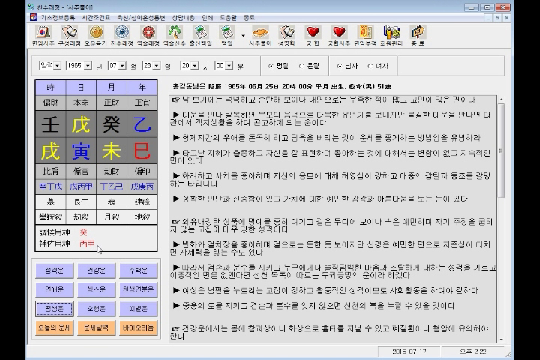Click the red 巳 character cell

[x=142, y=151]
